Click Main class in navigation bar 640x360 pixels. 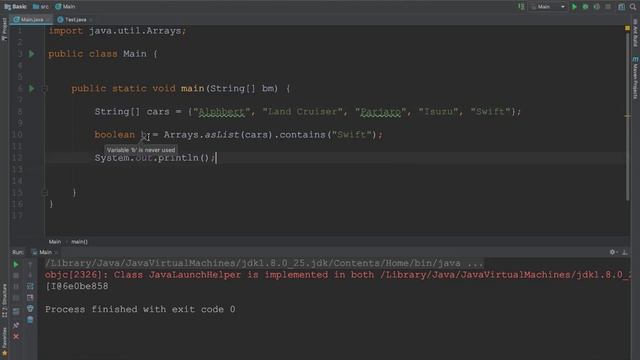point(65,7)
